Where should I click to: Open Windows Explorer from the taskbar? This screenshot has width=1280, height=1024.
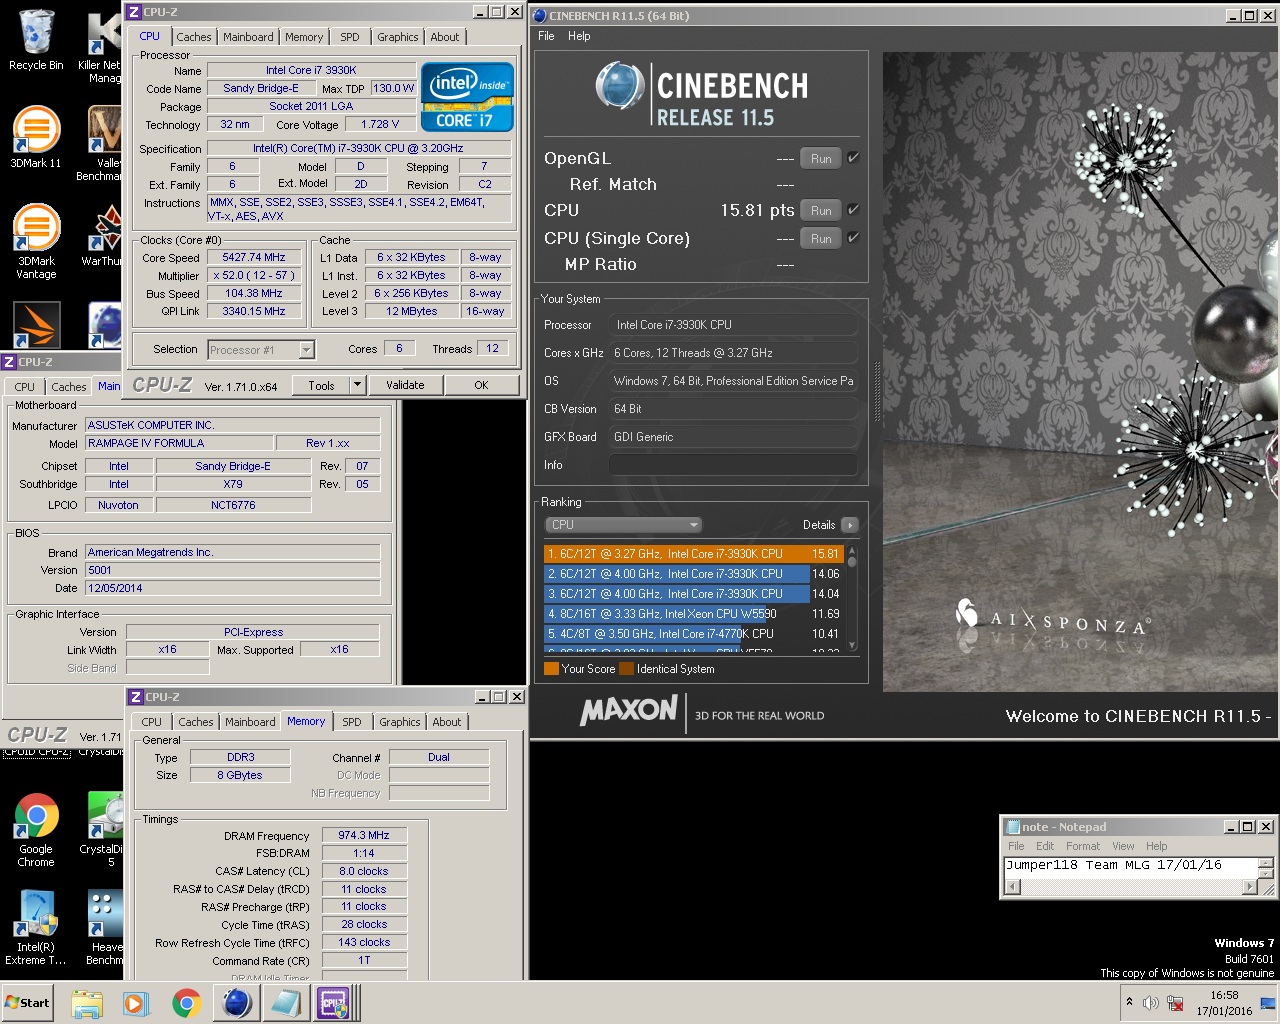pos(87,1003)
